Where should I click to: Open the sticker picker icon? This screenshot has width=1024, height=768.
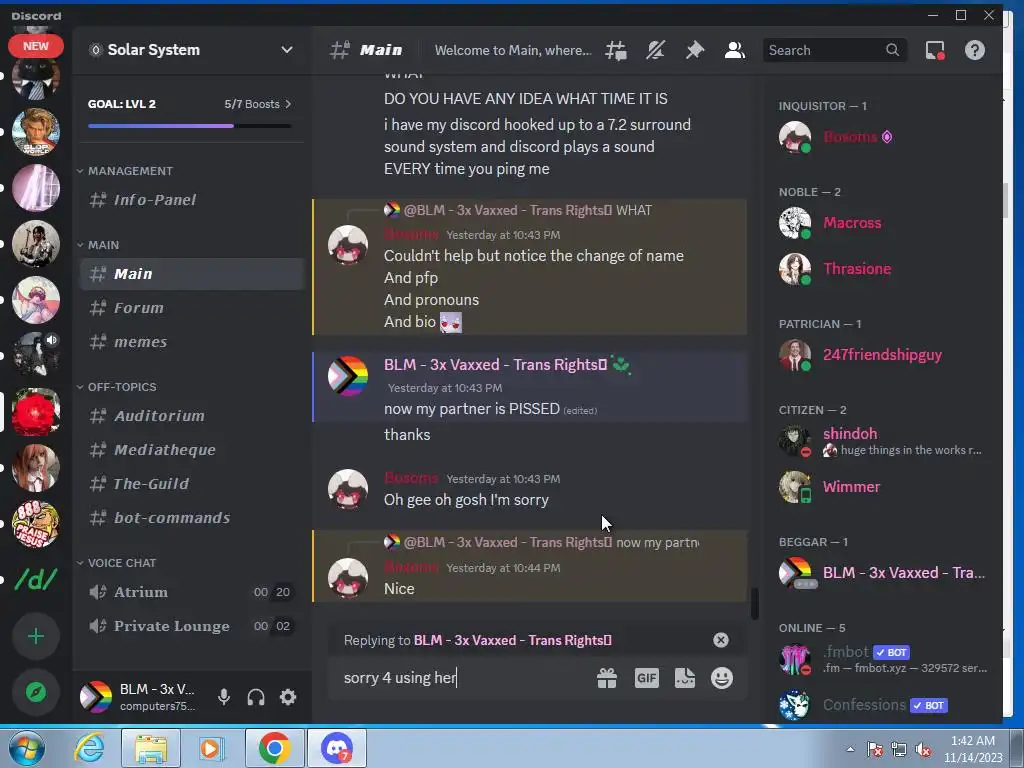(x=684, y=678)
